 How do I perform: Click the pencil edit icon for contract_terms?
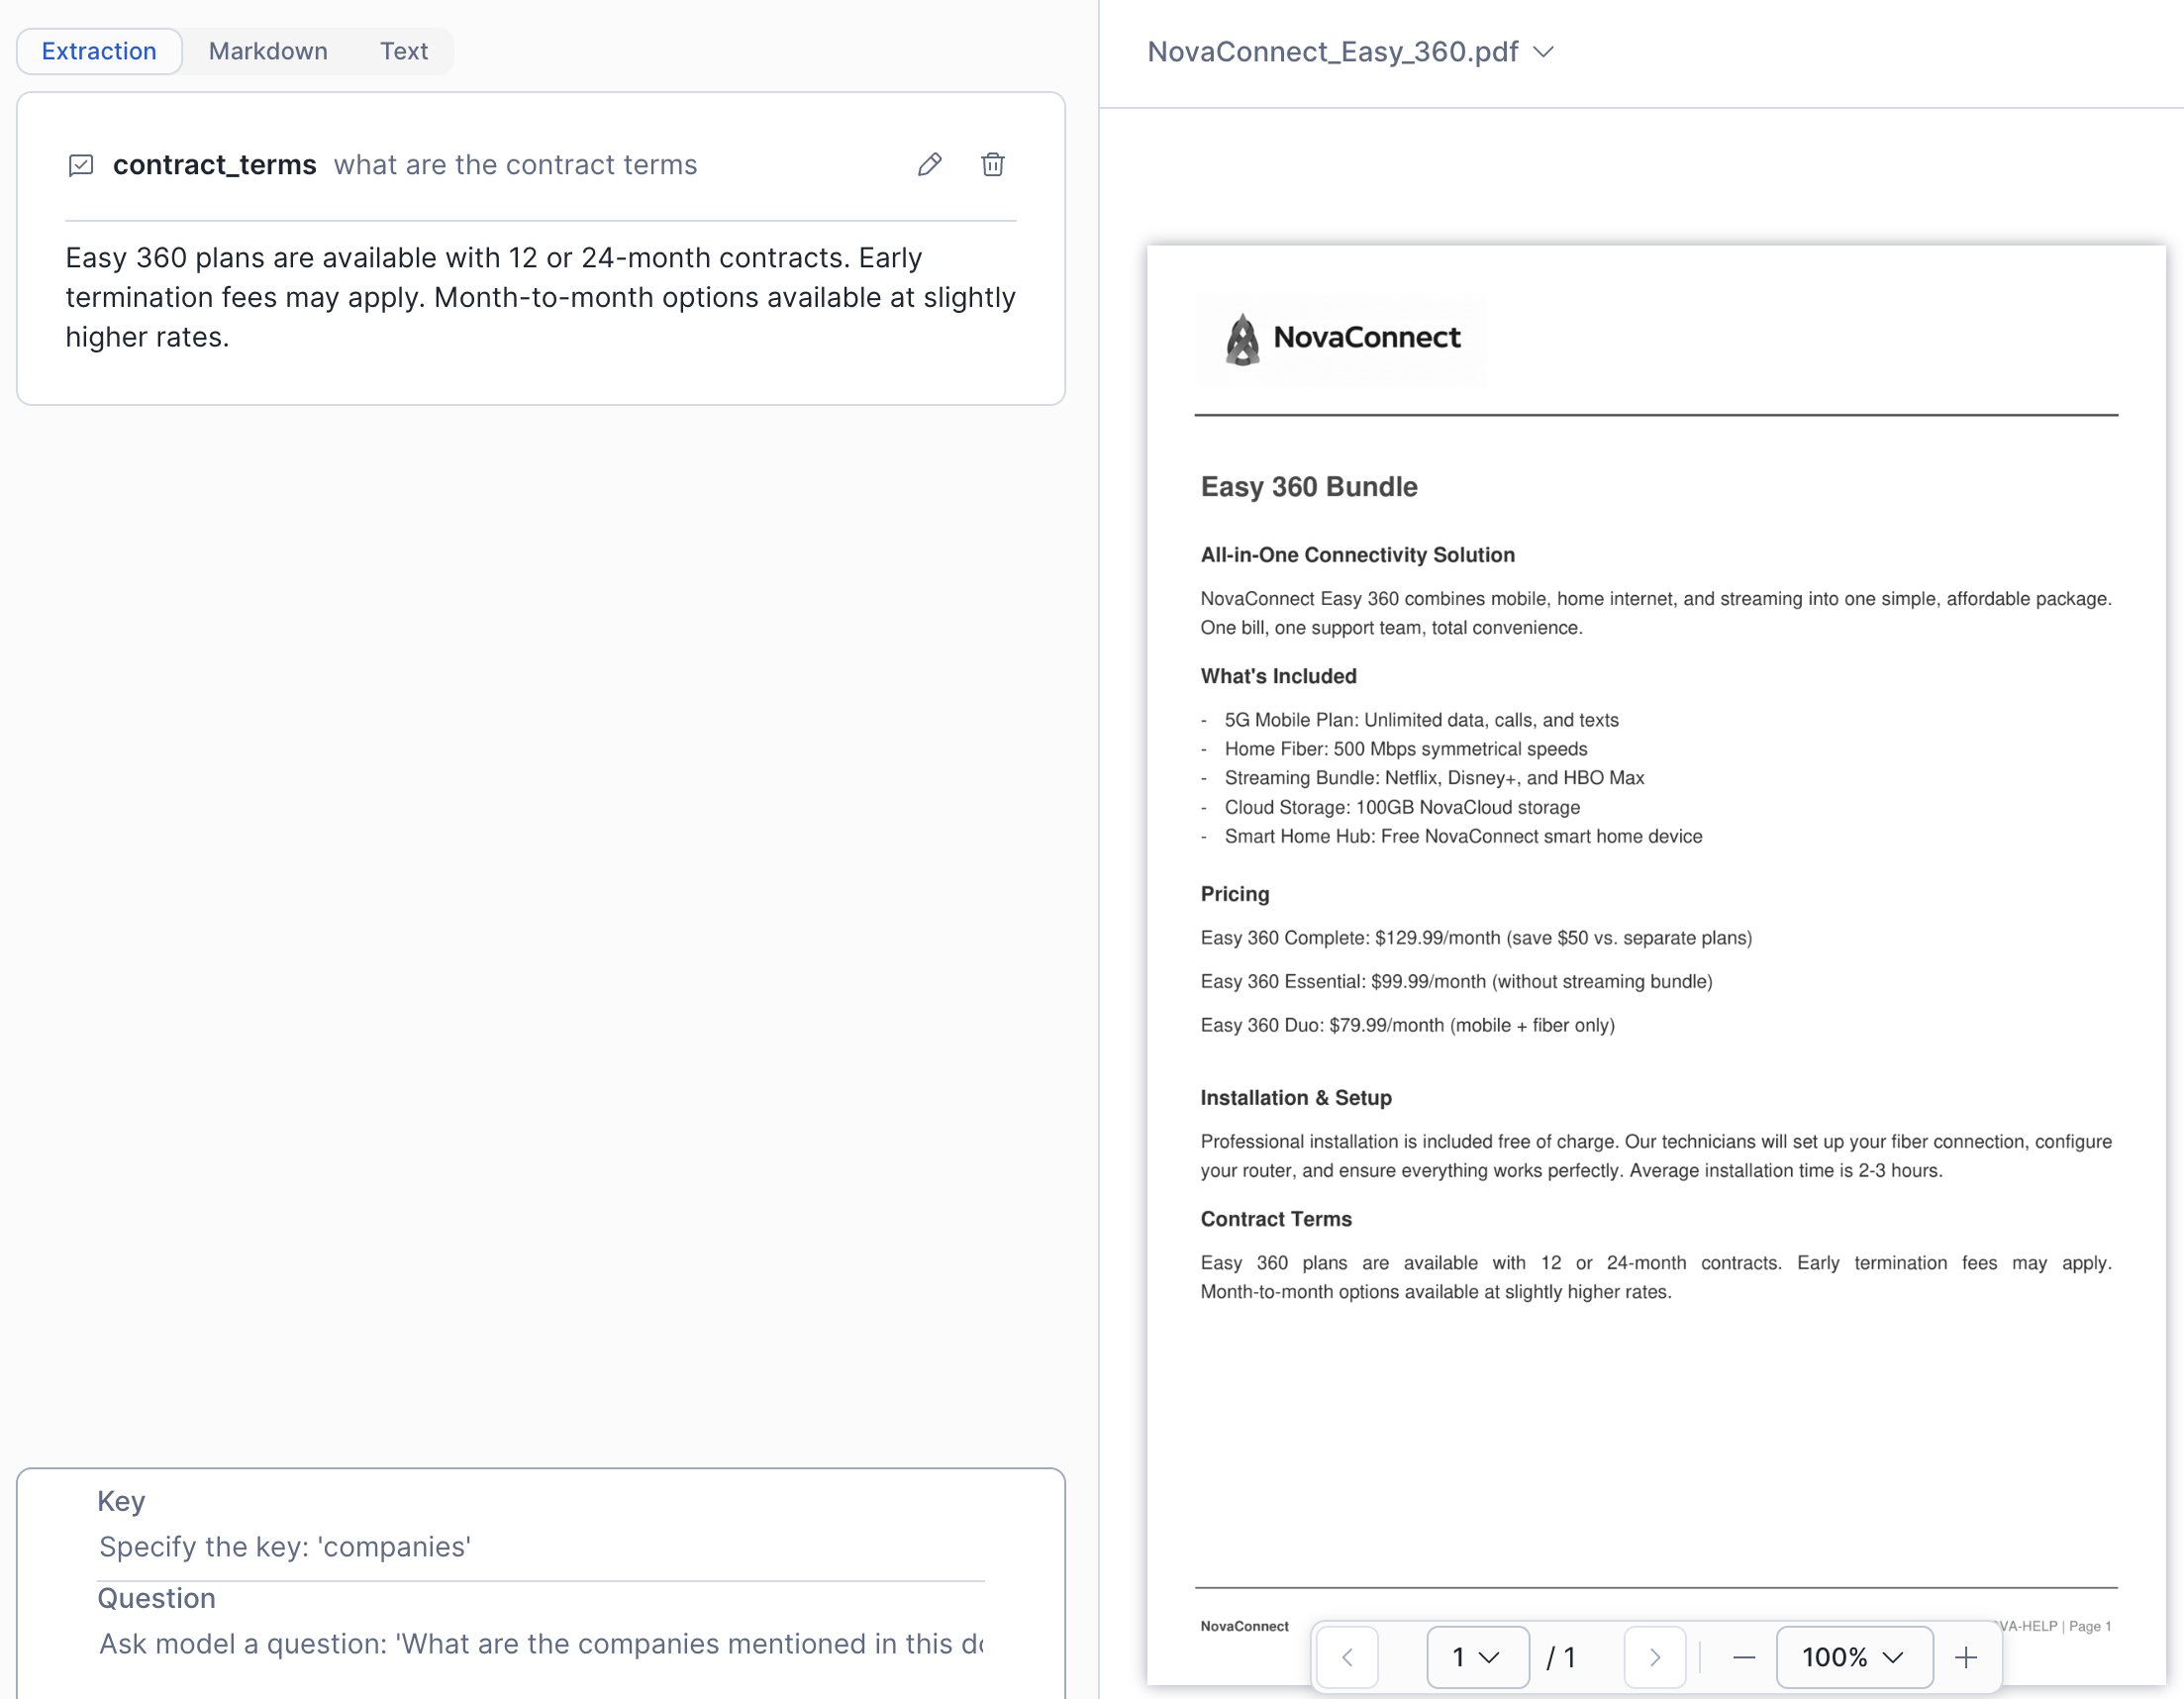point(929,164)
